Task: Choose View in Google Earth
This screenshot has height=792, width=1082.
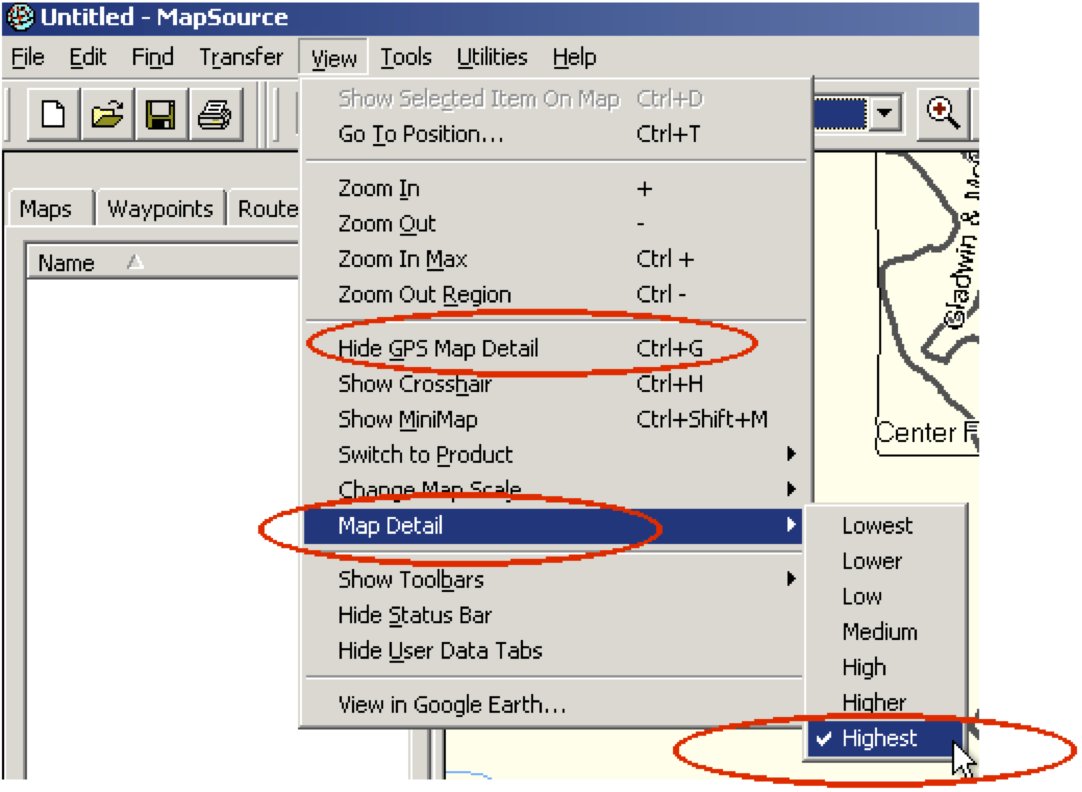Action: point(555,704)
